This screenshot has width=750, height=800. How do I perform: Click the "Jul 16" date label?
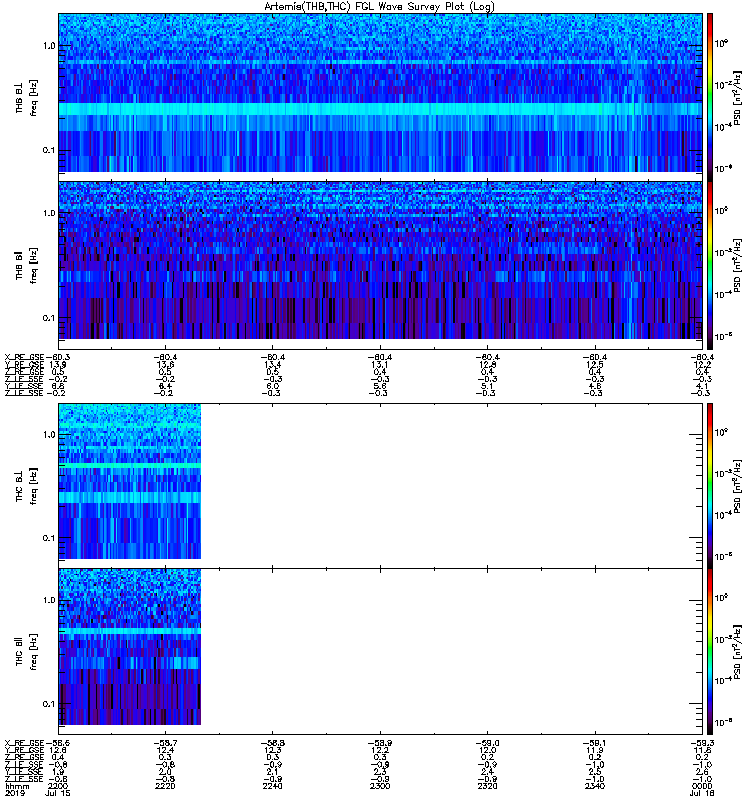(x=702, y=793)
